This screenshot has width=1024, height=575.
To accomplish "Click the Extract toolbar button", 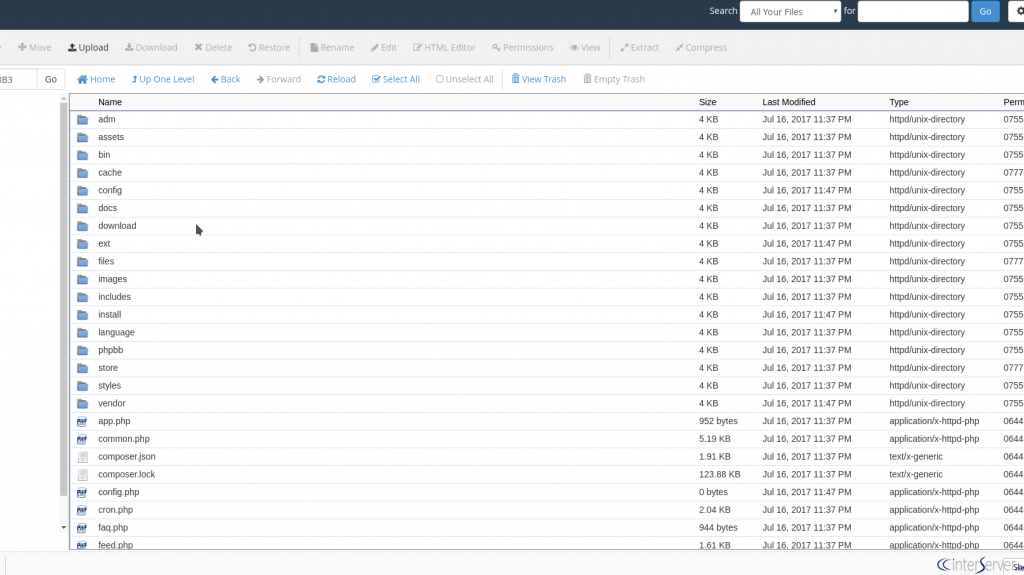I will 639,47.
